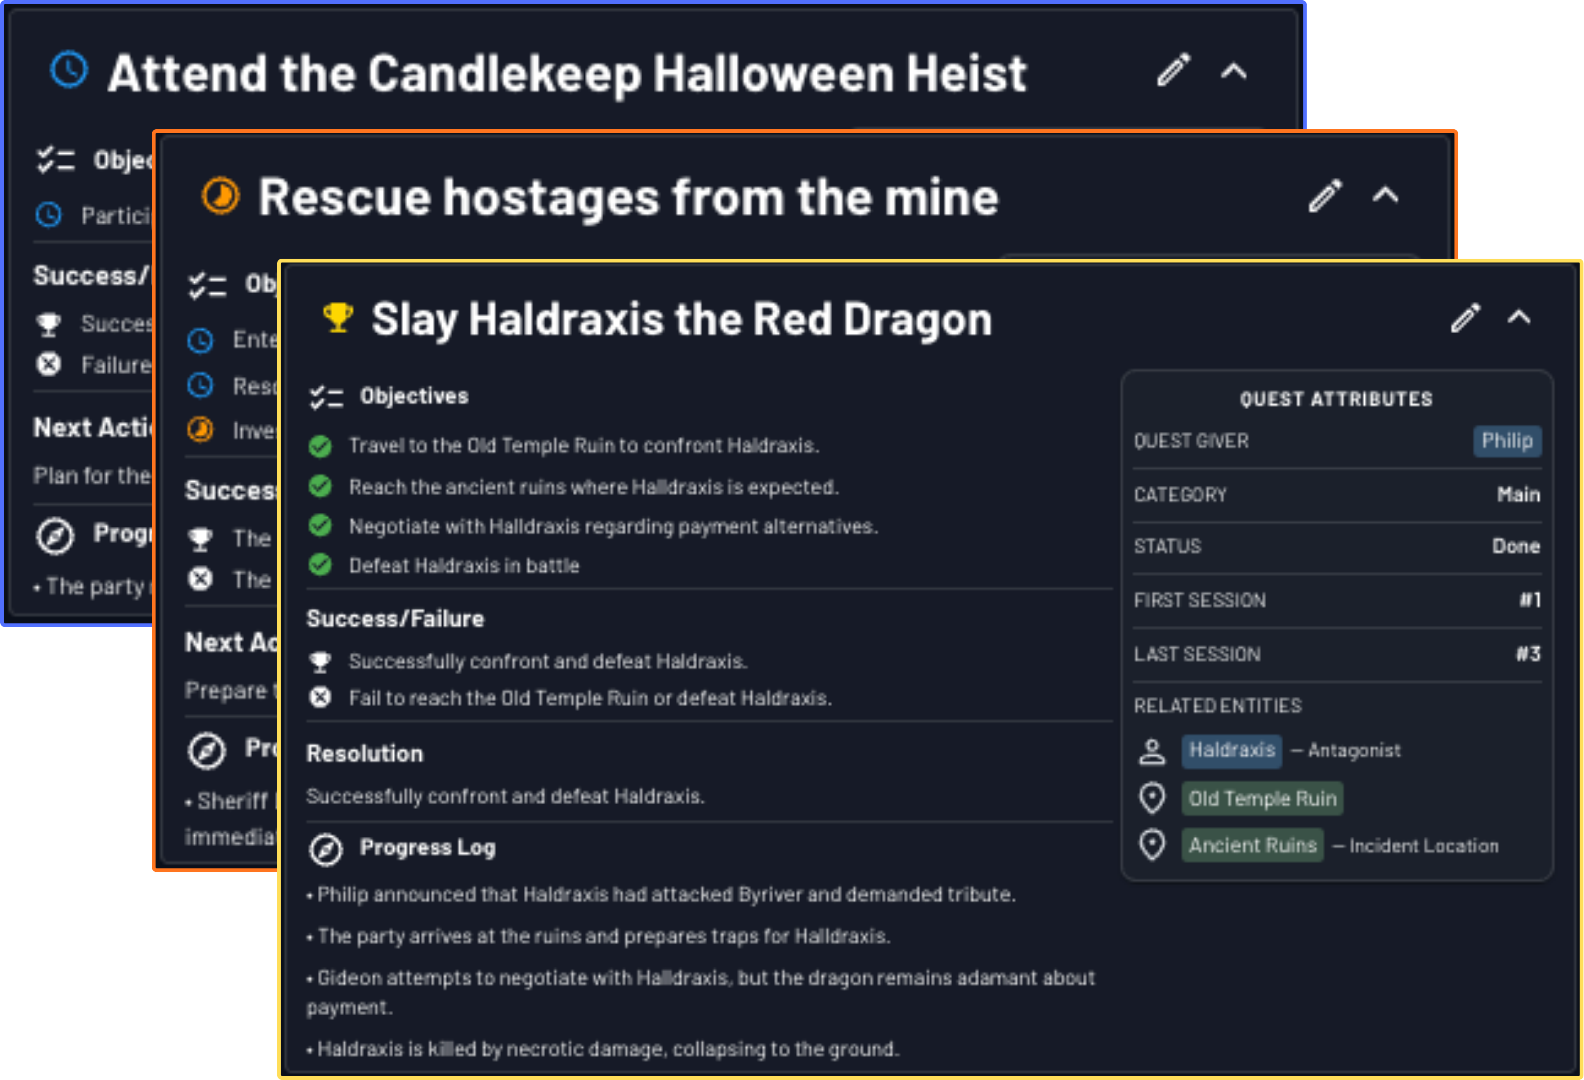
Task: Toggle the 'Negotiate with Halldraxis' objective checkmark
Action: click(320, 525)
